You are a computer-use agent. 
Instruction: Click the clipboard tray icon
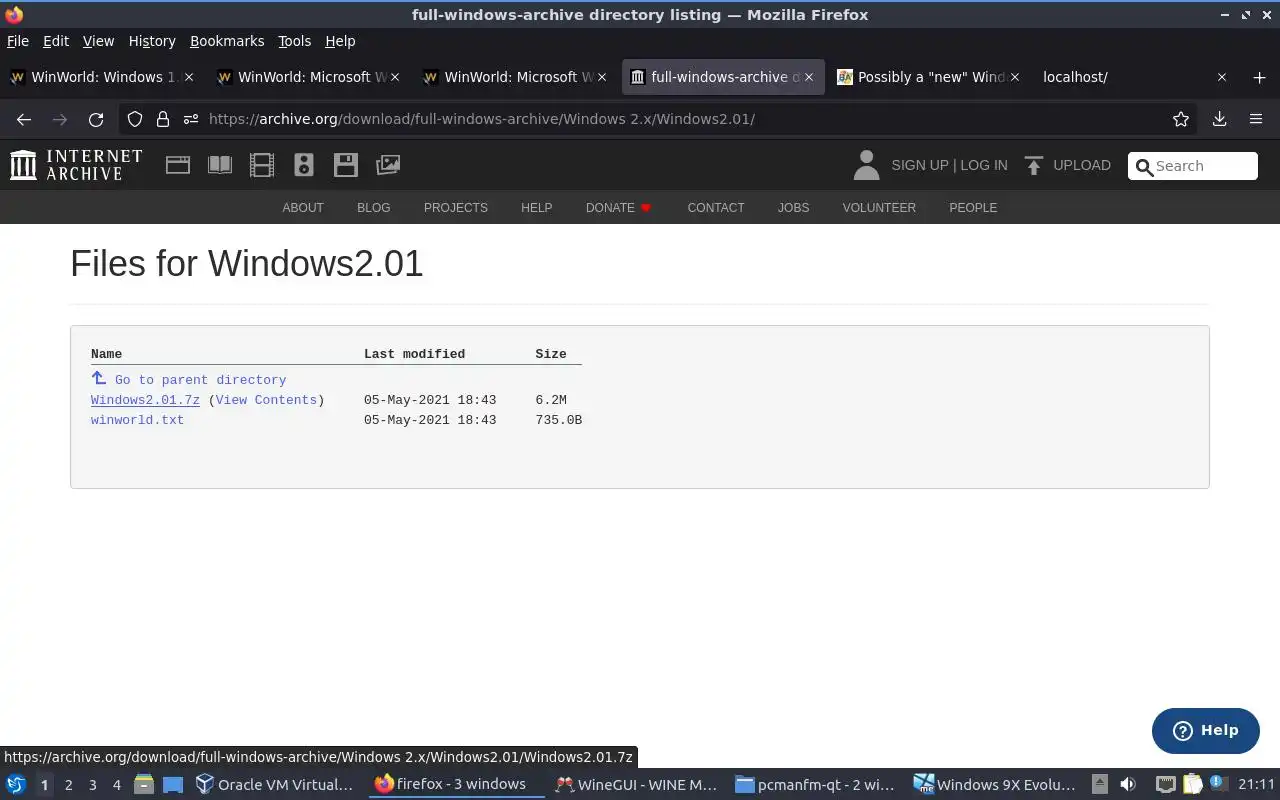click(x=1192, y=785)
